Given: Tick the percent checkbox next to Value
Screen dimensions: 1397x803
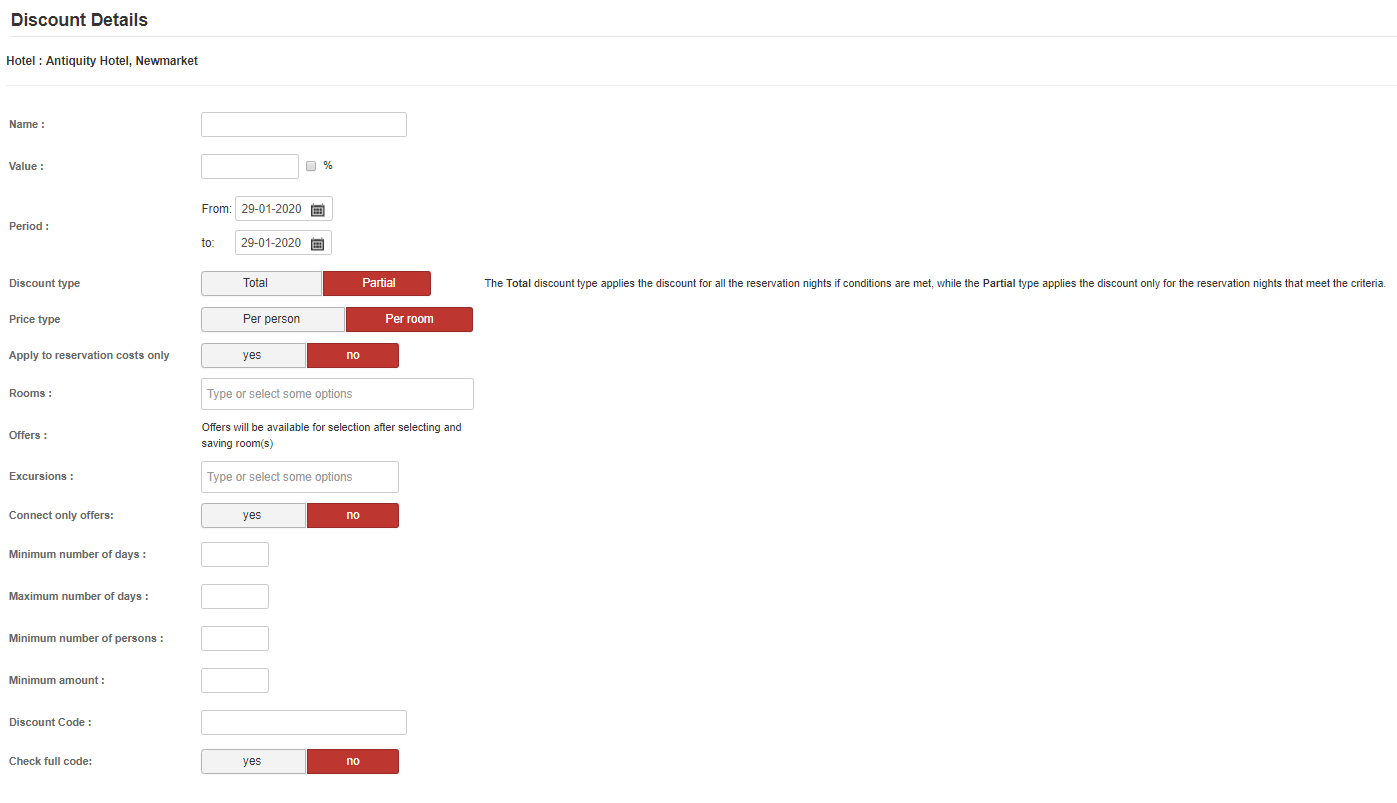Looking at the screenshot, I should (311, 166).
